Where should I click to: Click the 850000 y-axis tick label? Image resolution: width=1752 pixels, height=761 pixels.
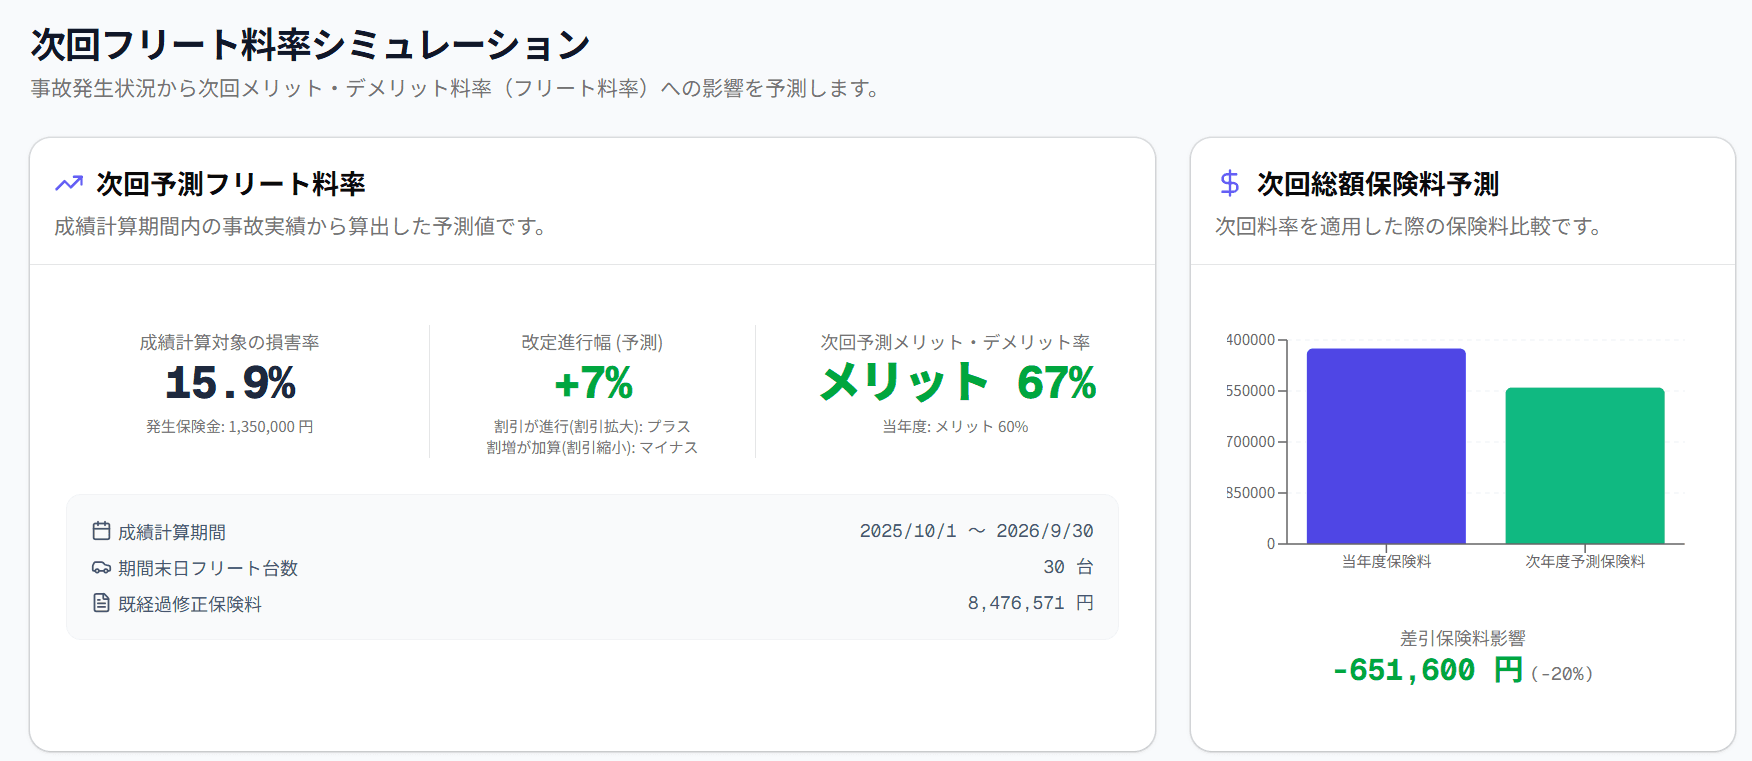pos(1250,493)
